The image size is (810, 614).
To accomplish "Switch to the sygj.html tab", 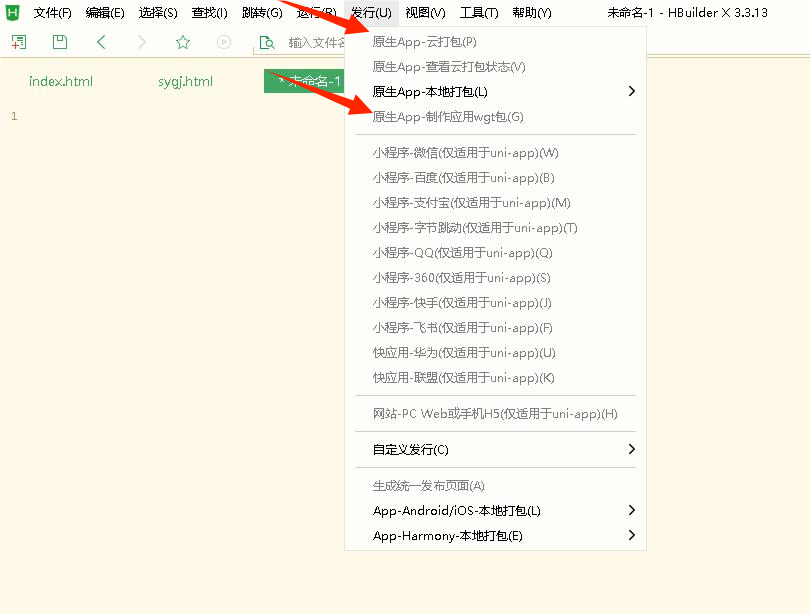I will pyautogui.click(x=185, y=81).
